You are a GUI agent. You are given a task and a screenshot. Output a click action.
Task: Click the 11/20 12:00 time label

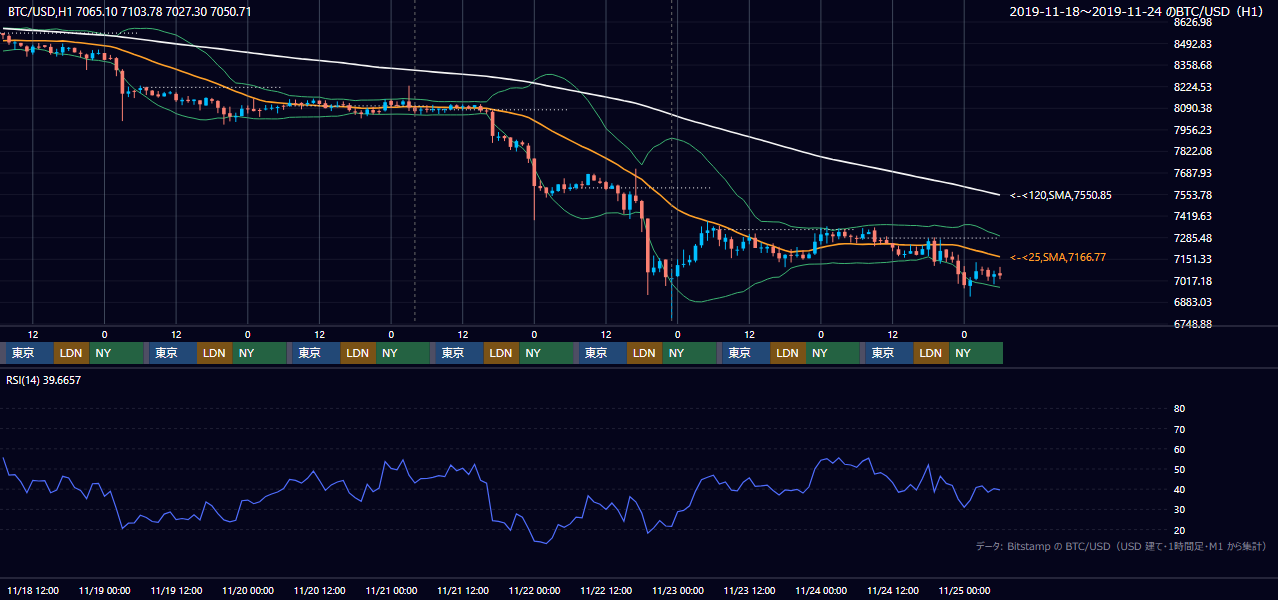click(x=320, y=590)
